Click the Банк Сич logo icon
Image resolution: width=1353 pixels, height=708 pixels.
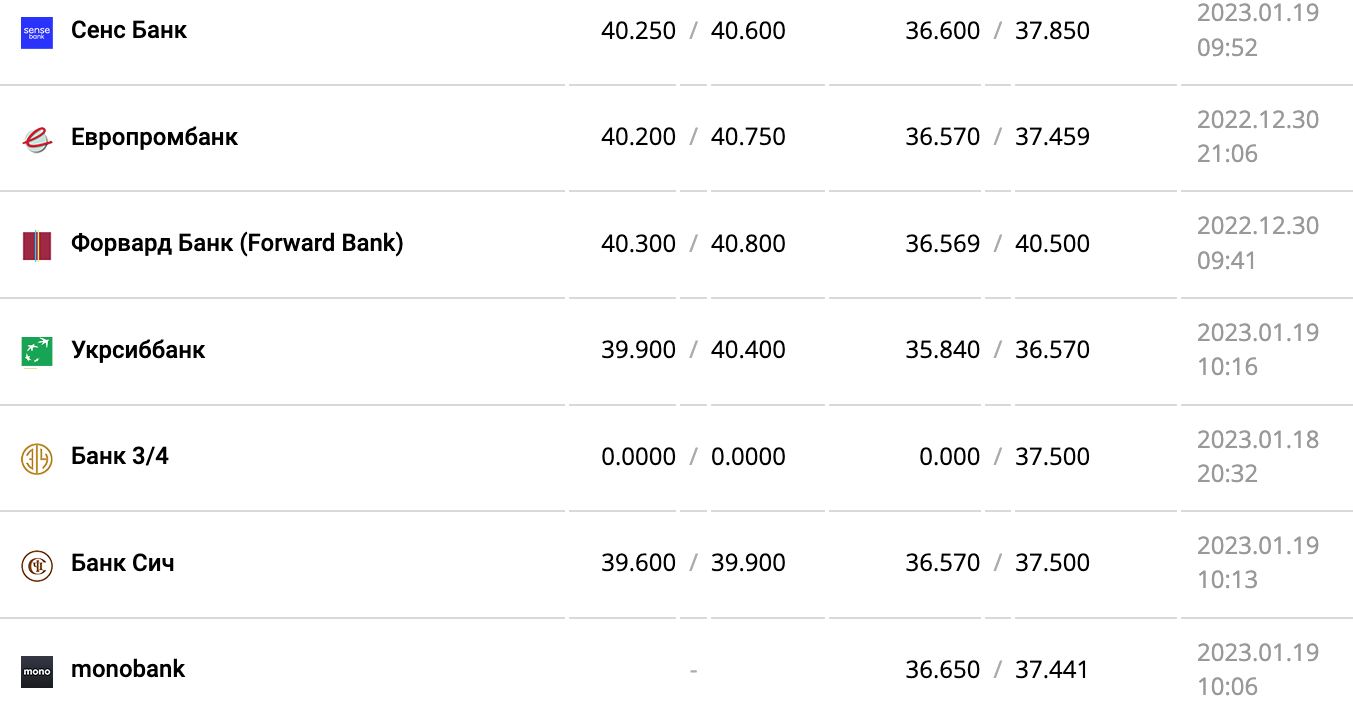(37, 564)
